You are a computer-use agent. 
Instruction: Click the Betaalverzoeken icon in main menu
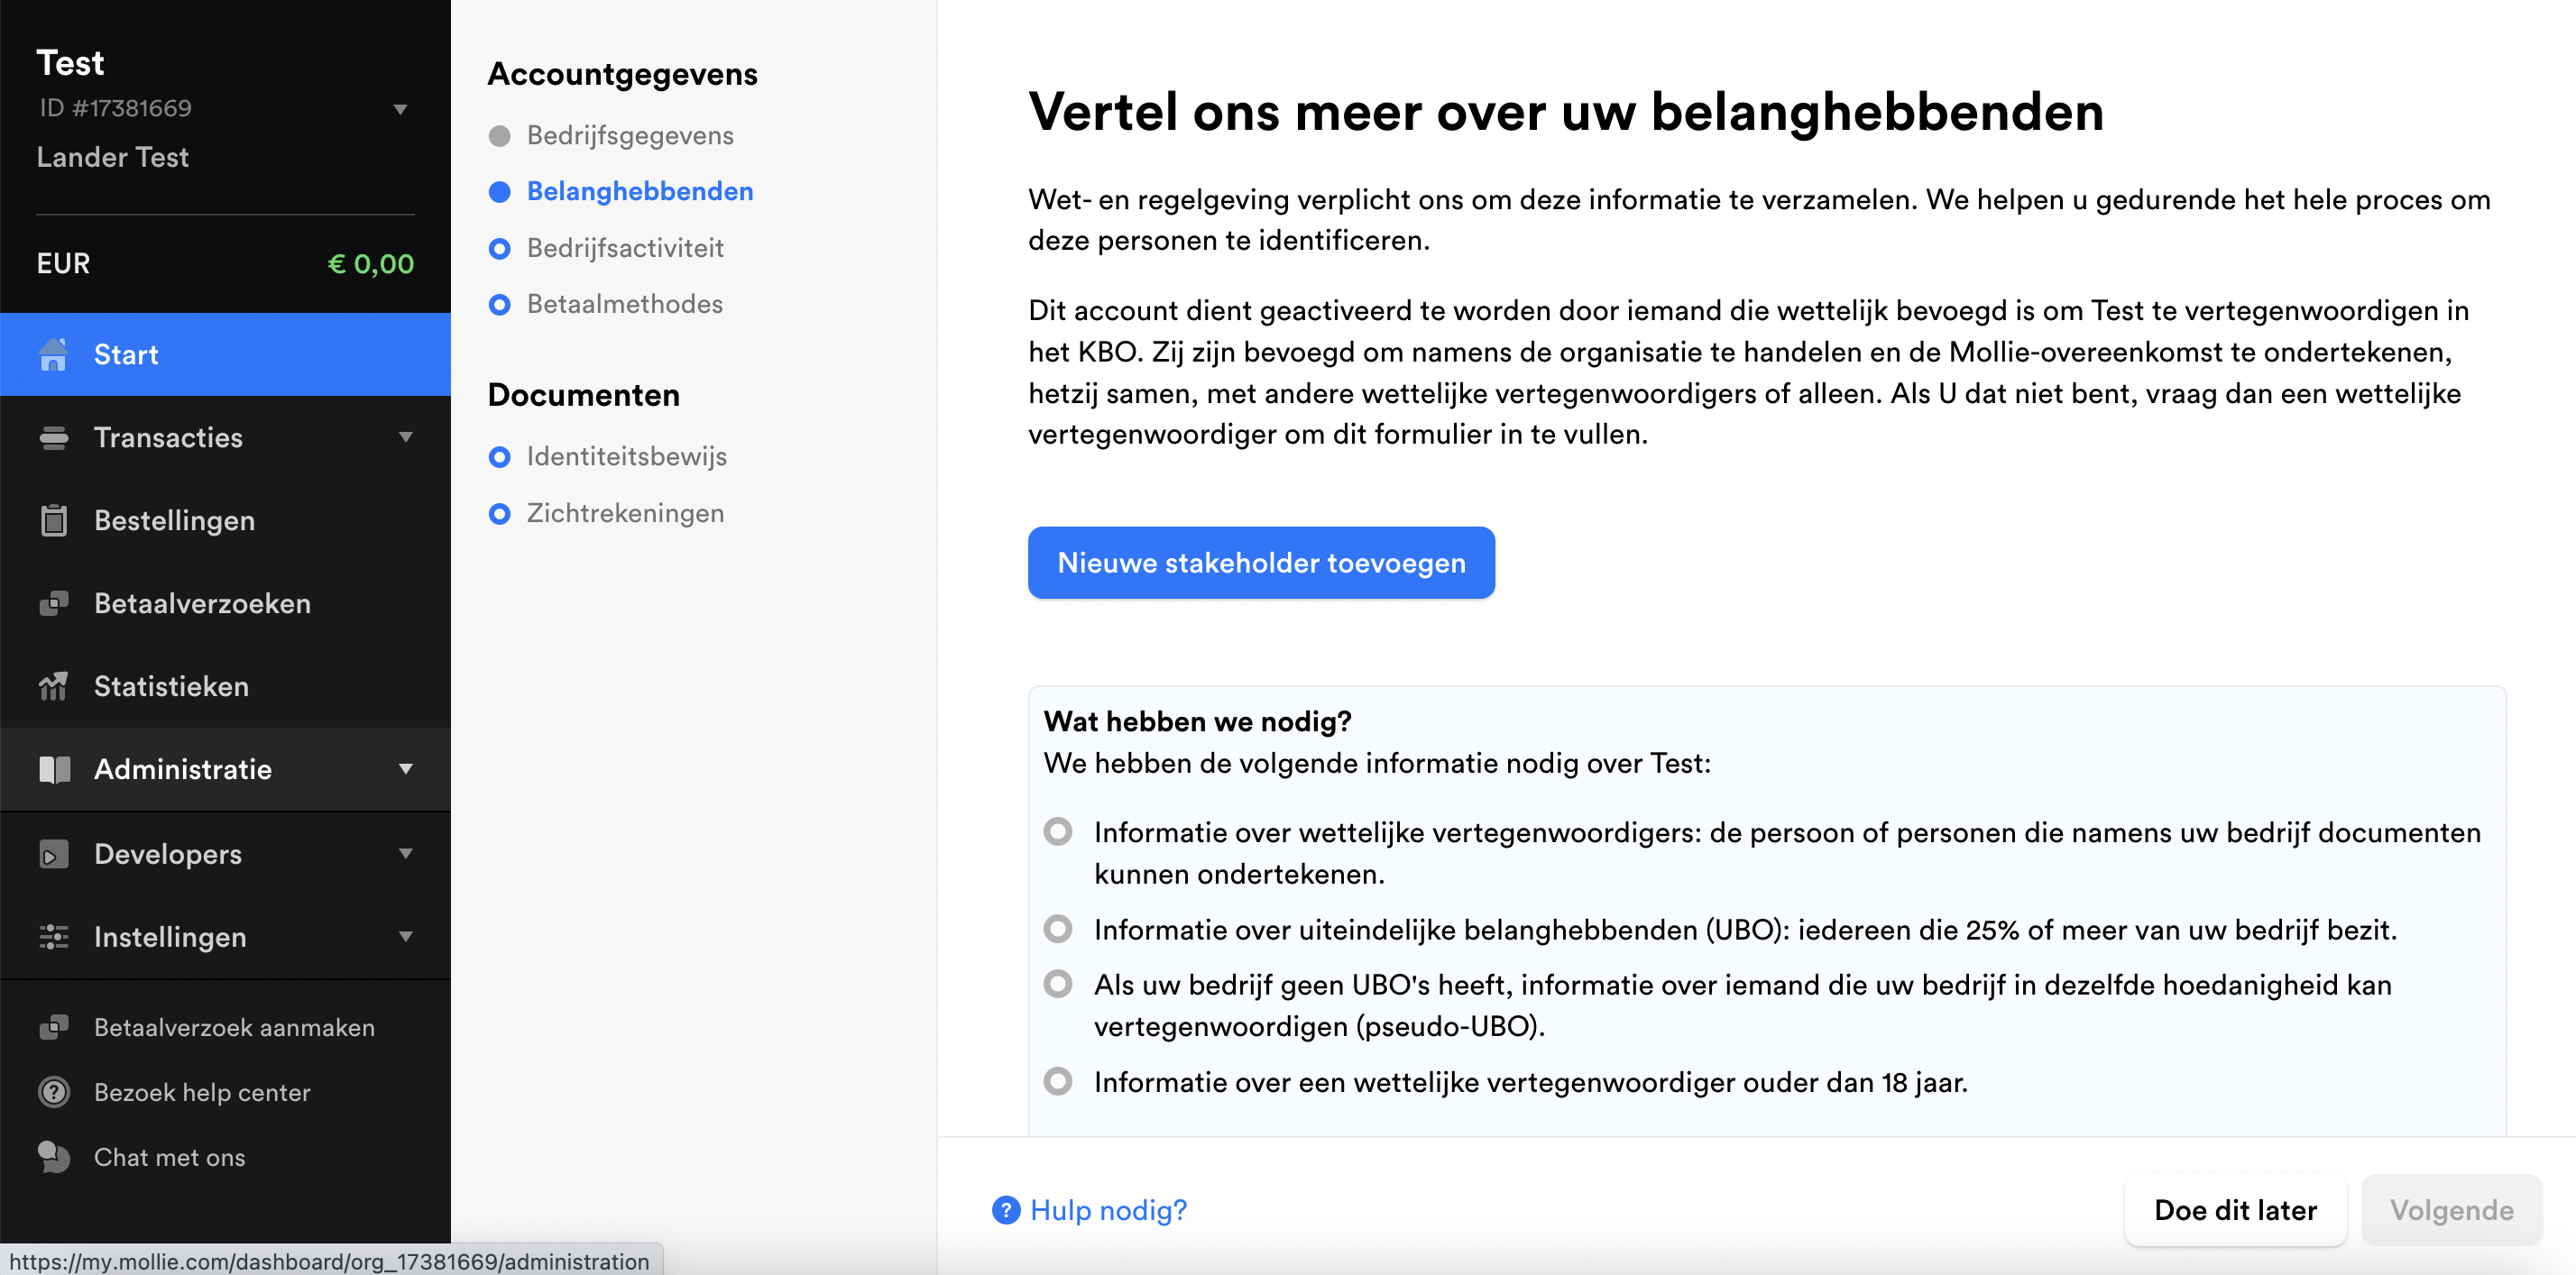(54, 603)
